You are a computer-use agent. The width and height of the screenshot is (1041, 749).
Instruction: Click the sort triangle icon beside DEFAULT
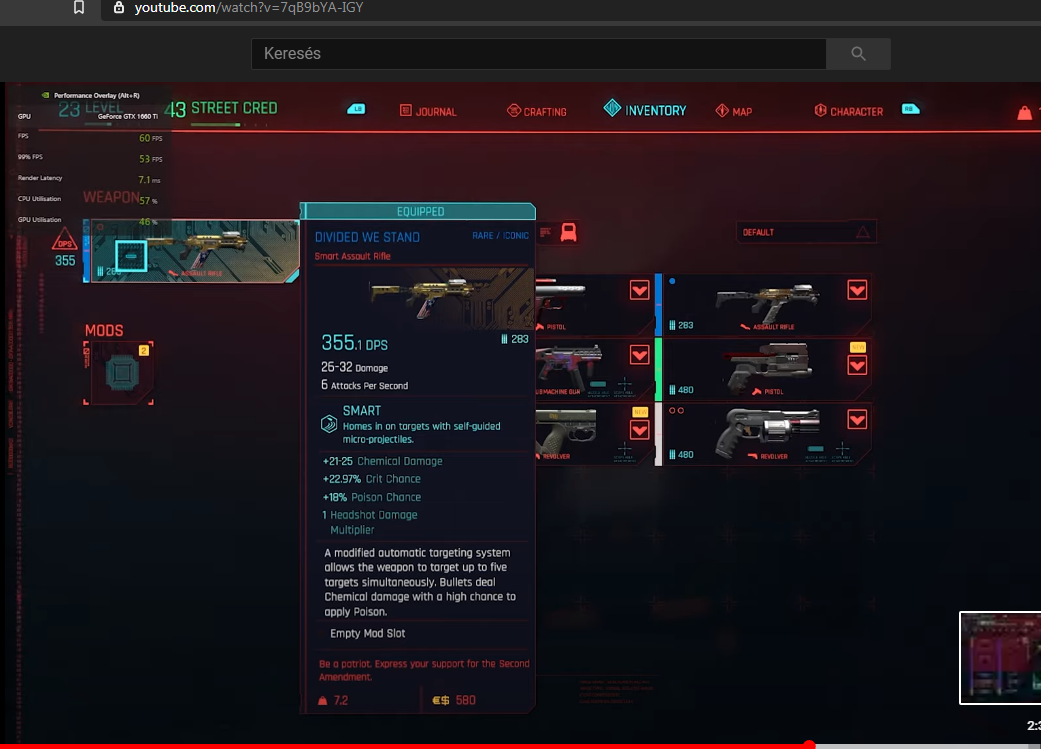tap(862, 232)
